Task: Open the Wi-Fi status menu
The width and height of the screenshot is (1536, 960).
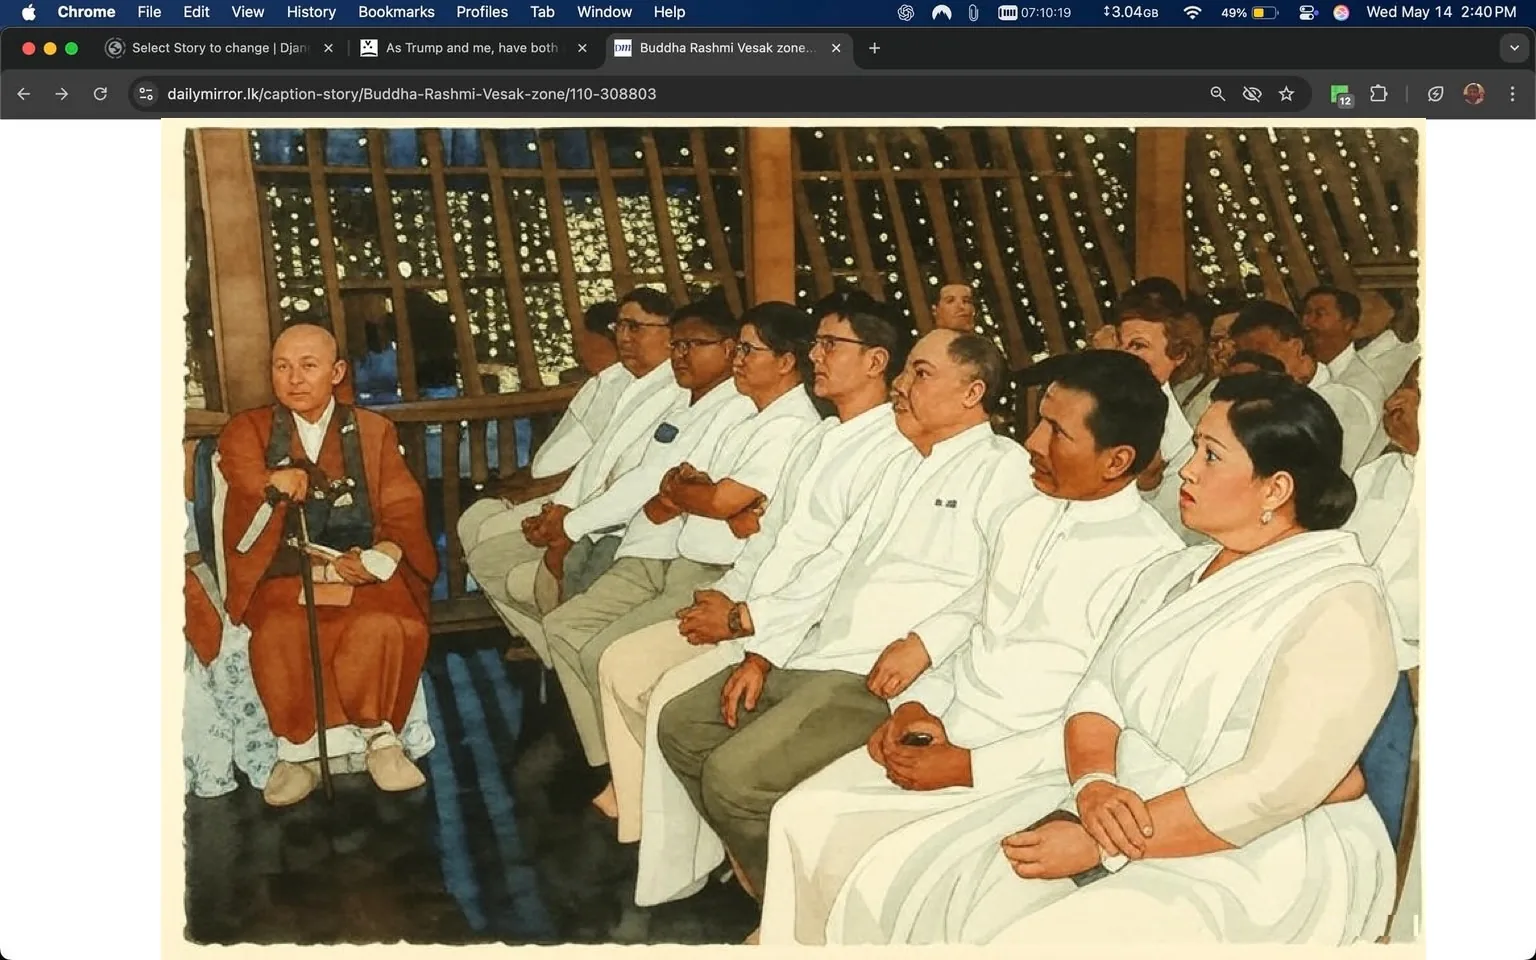Action: [1191, 12]
